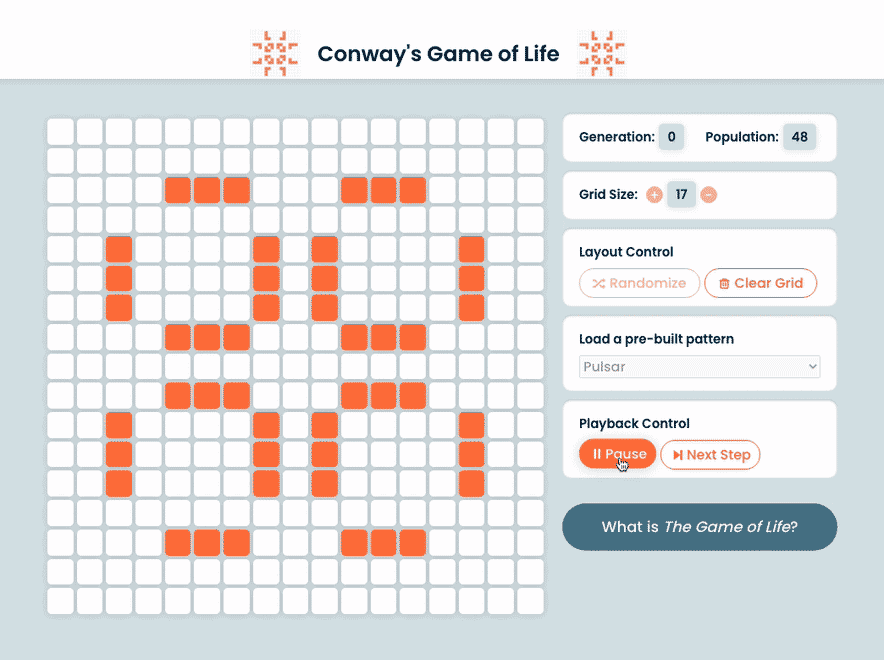Toggle the top-right empty cell of the grid
The height and width of the screenshot is (660, 884).
531,132
